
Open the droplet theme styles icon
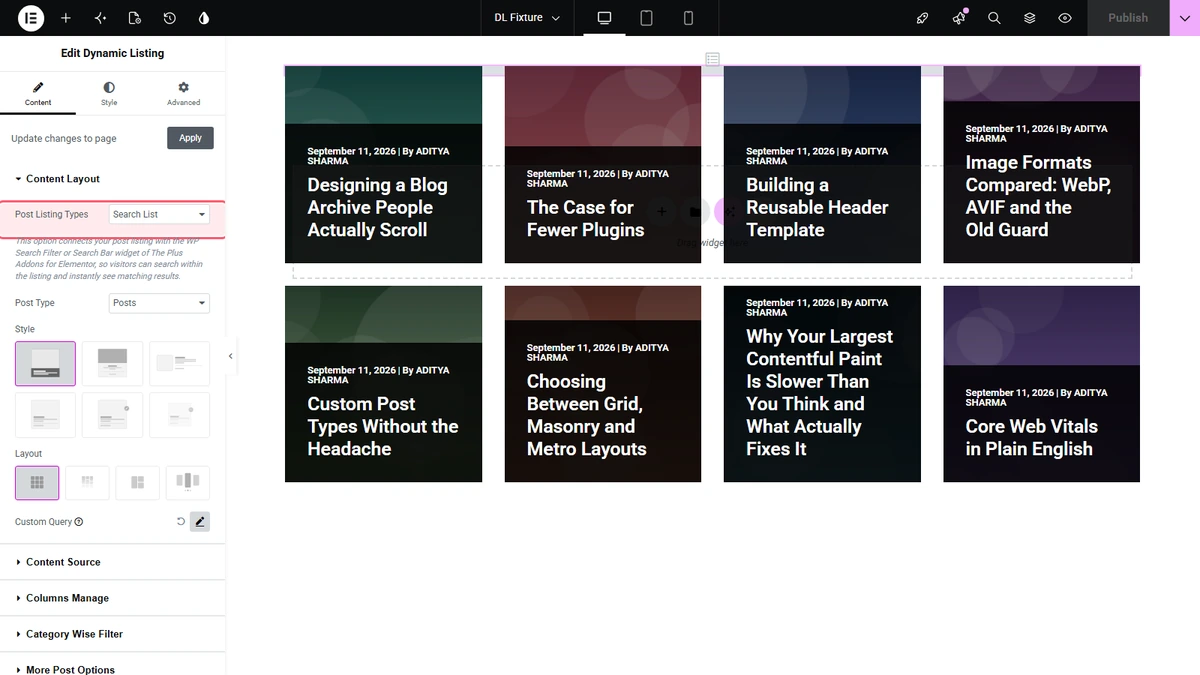pyautogui.click(x=205, y=18)
